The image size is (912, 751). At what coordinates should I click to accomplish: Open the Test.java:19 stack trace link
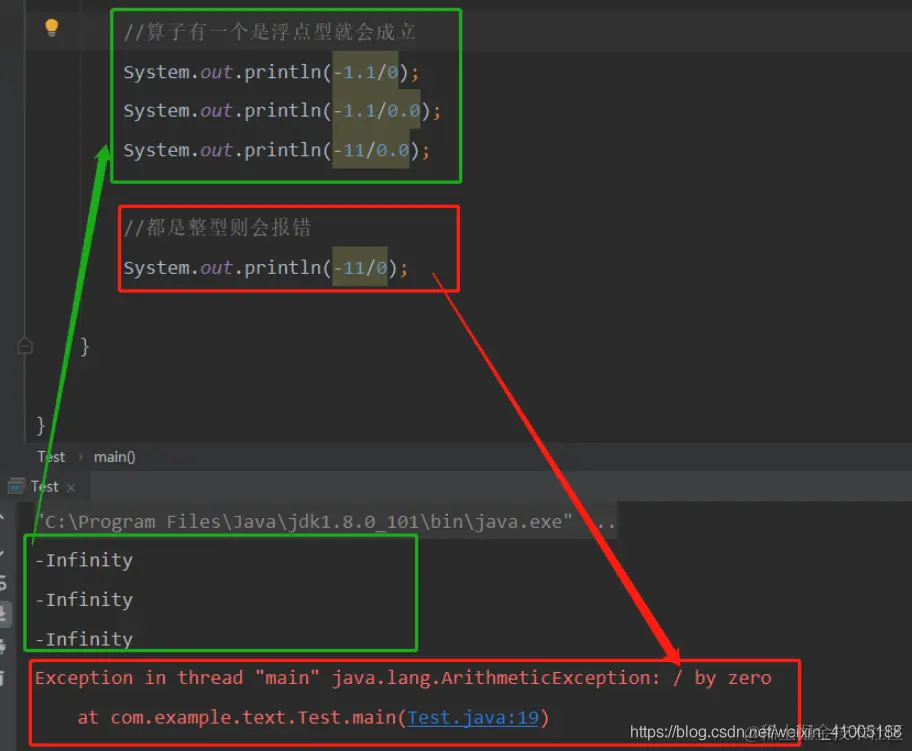tap(473, 717)
